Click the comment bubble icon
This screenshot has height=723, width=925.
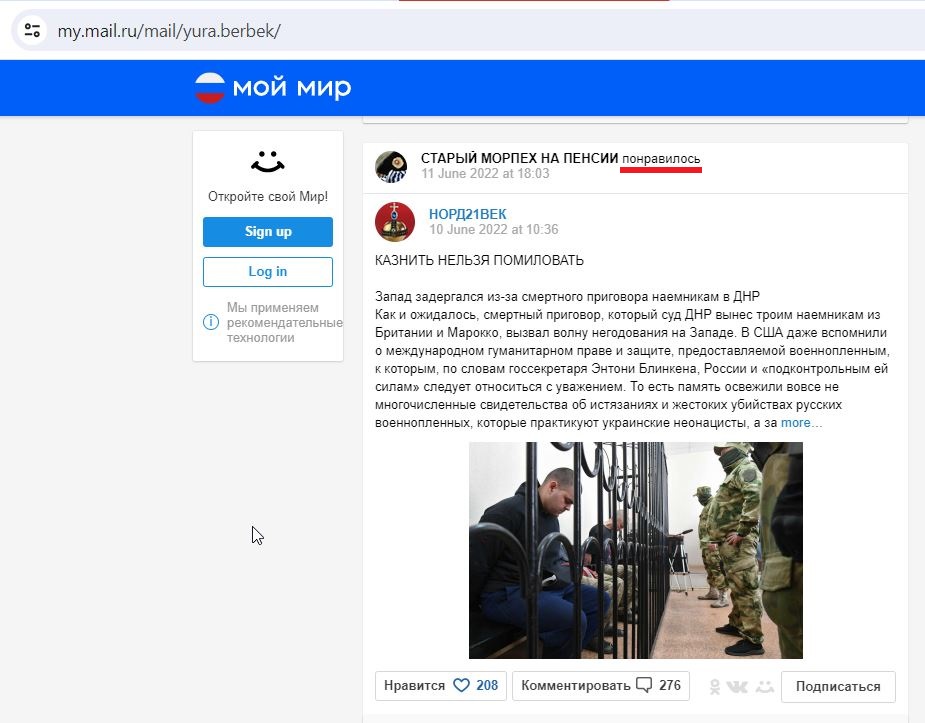644,685
